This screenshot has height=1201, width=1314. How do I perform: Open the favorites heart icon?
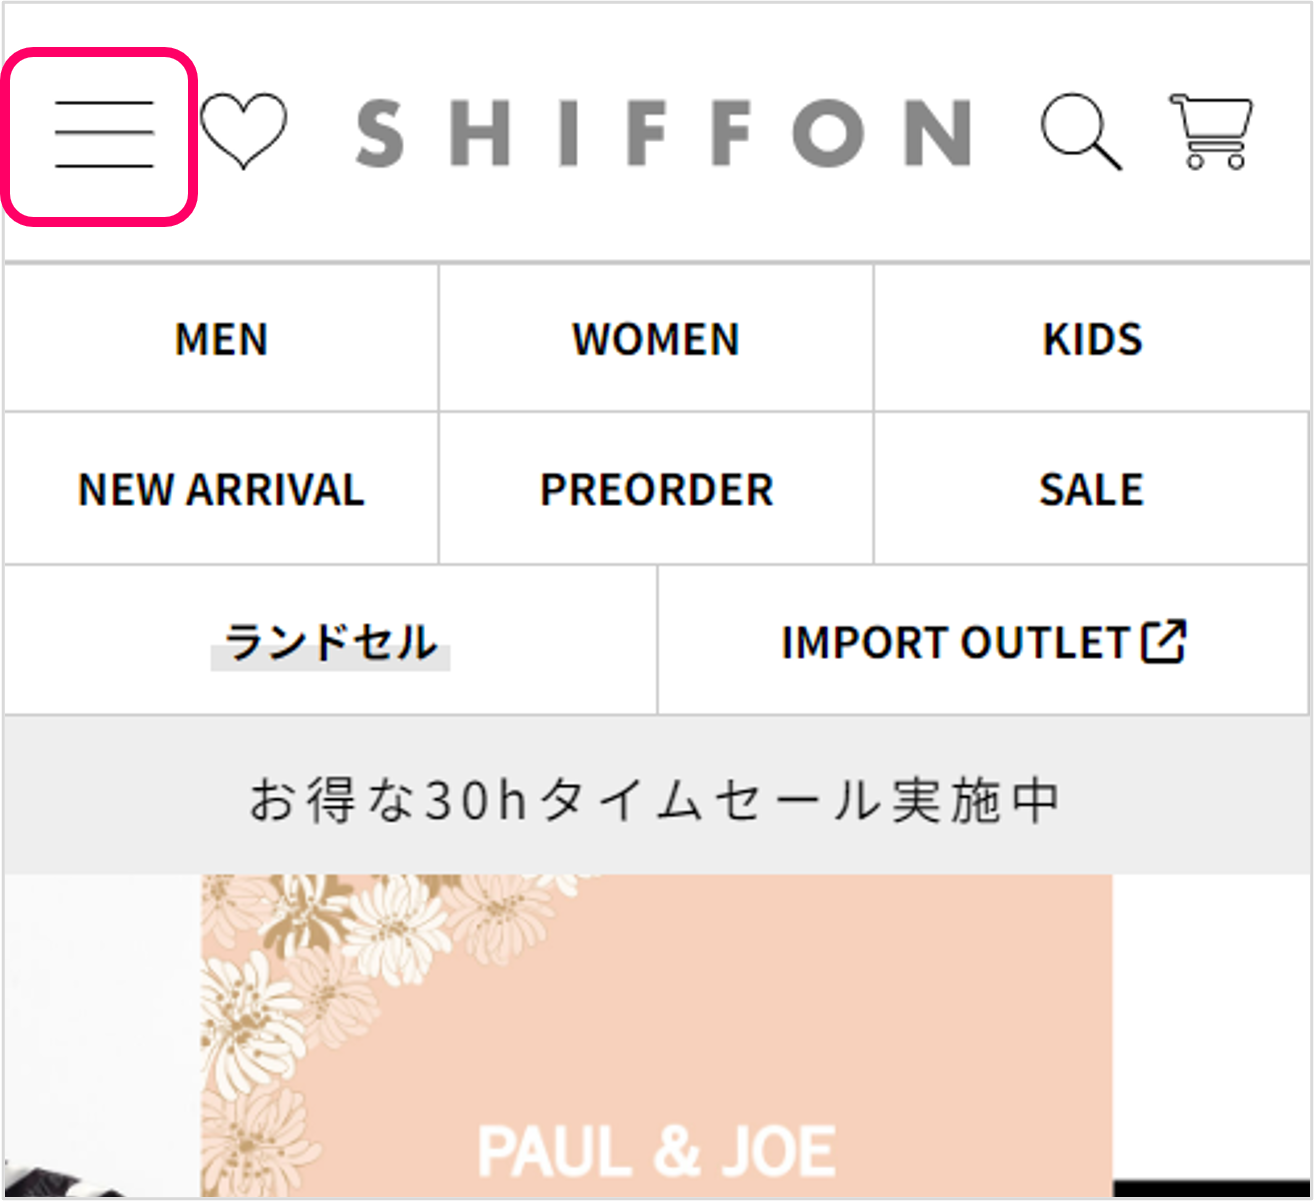click(x=243, y=131)
